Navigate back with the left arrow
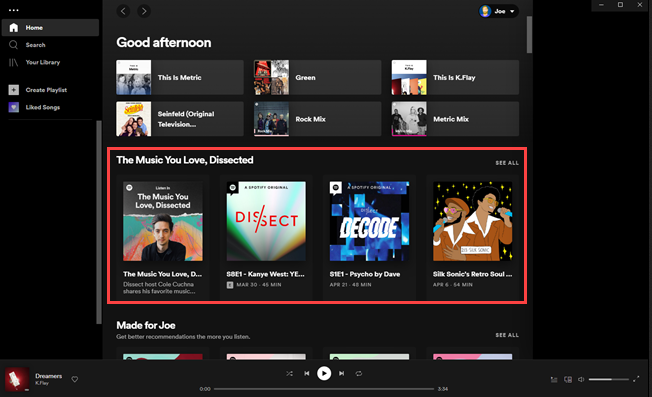 123,11
